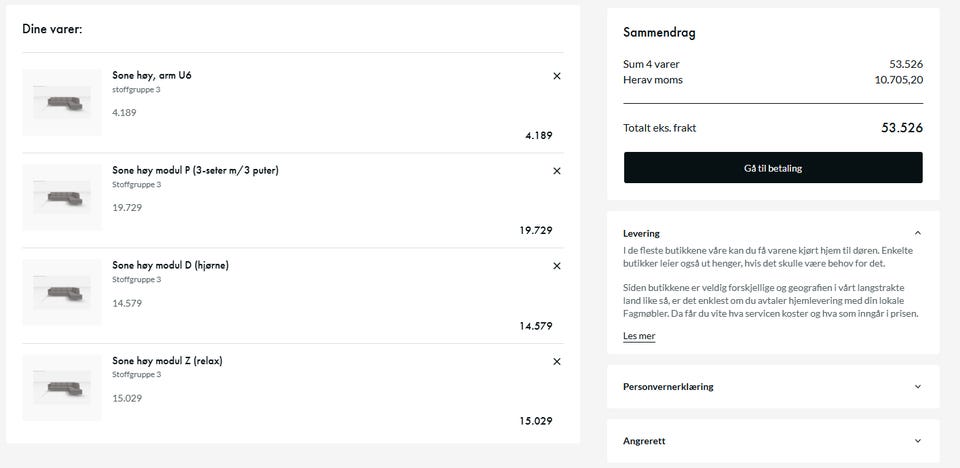Viewport: 960px width, 468px height.
Task: Click the Personvernerklæring heading text
Action: pos(668,386)
